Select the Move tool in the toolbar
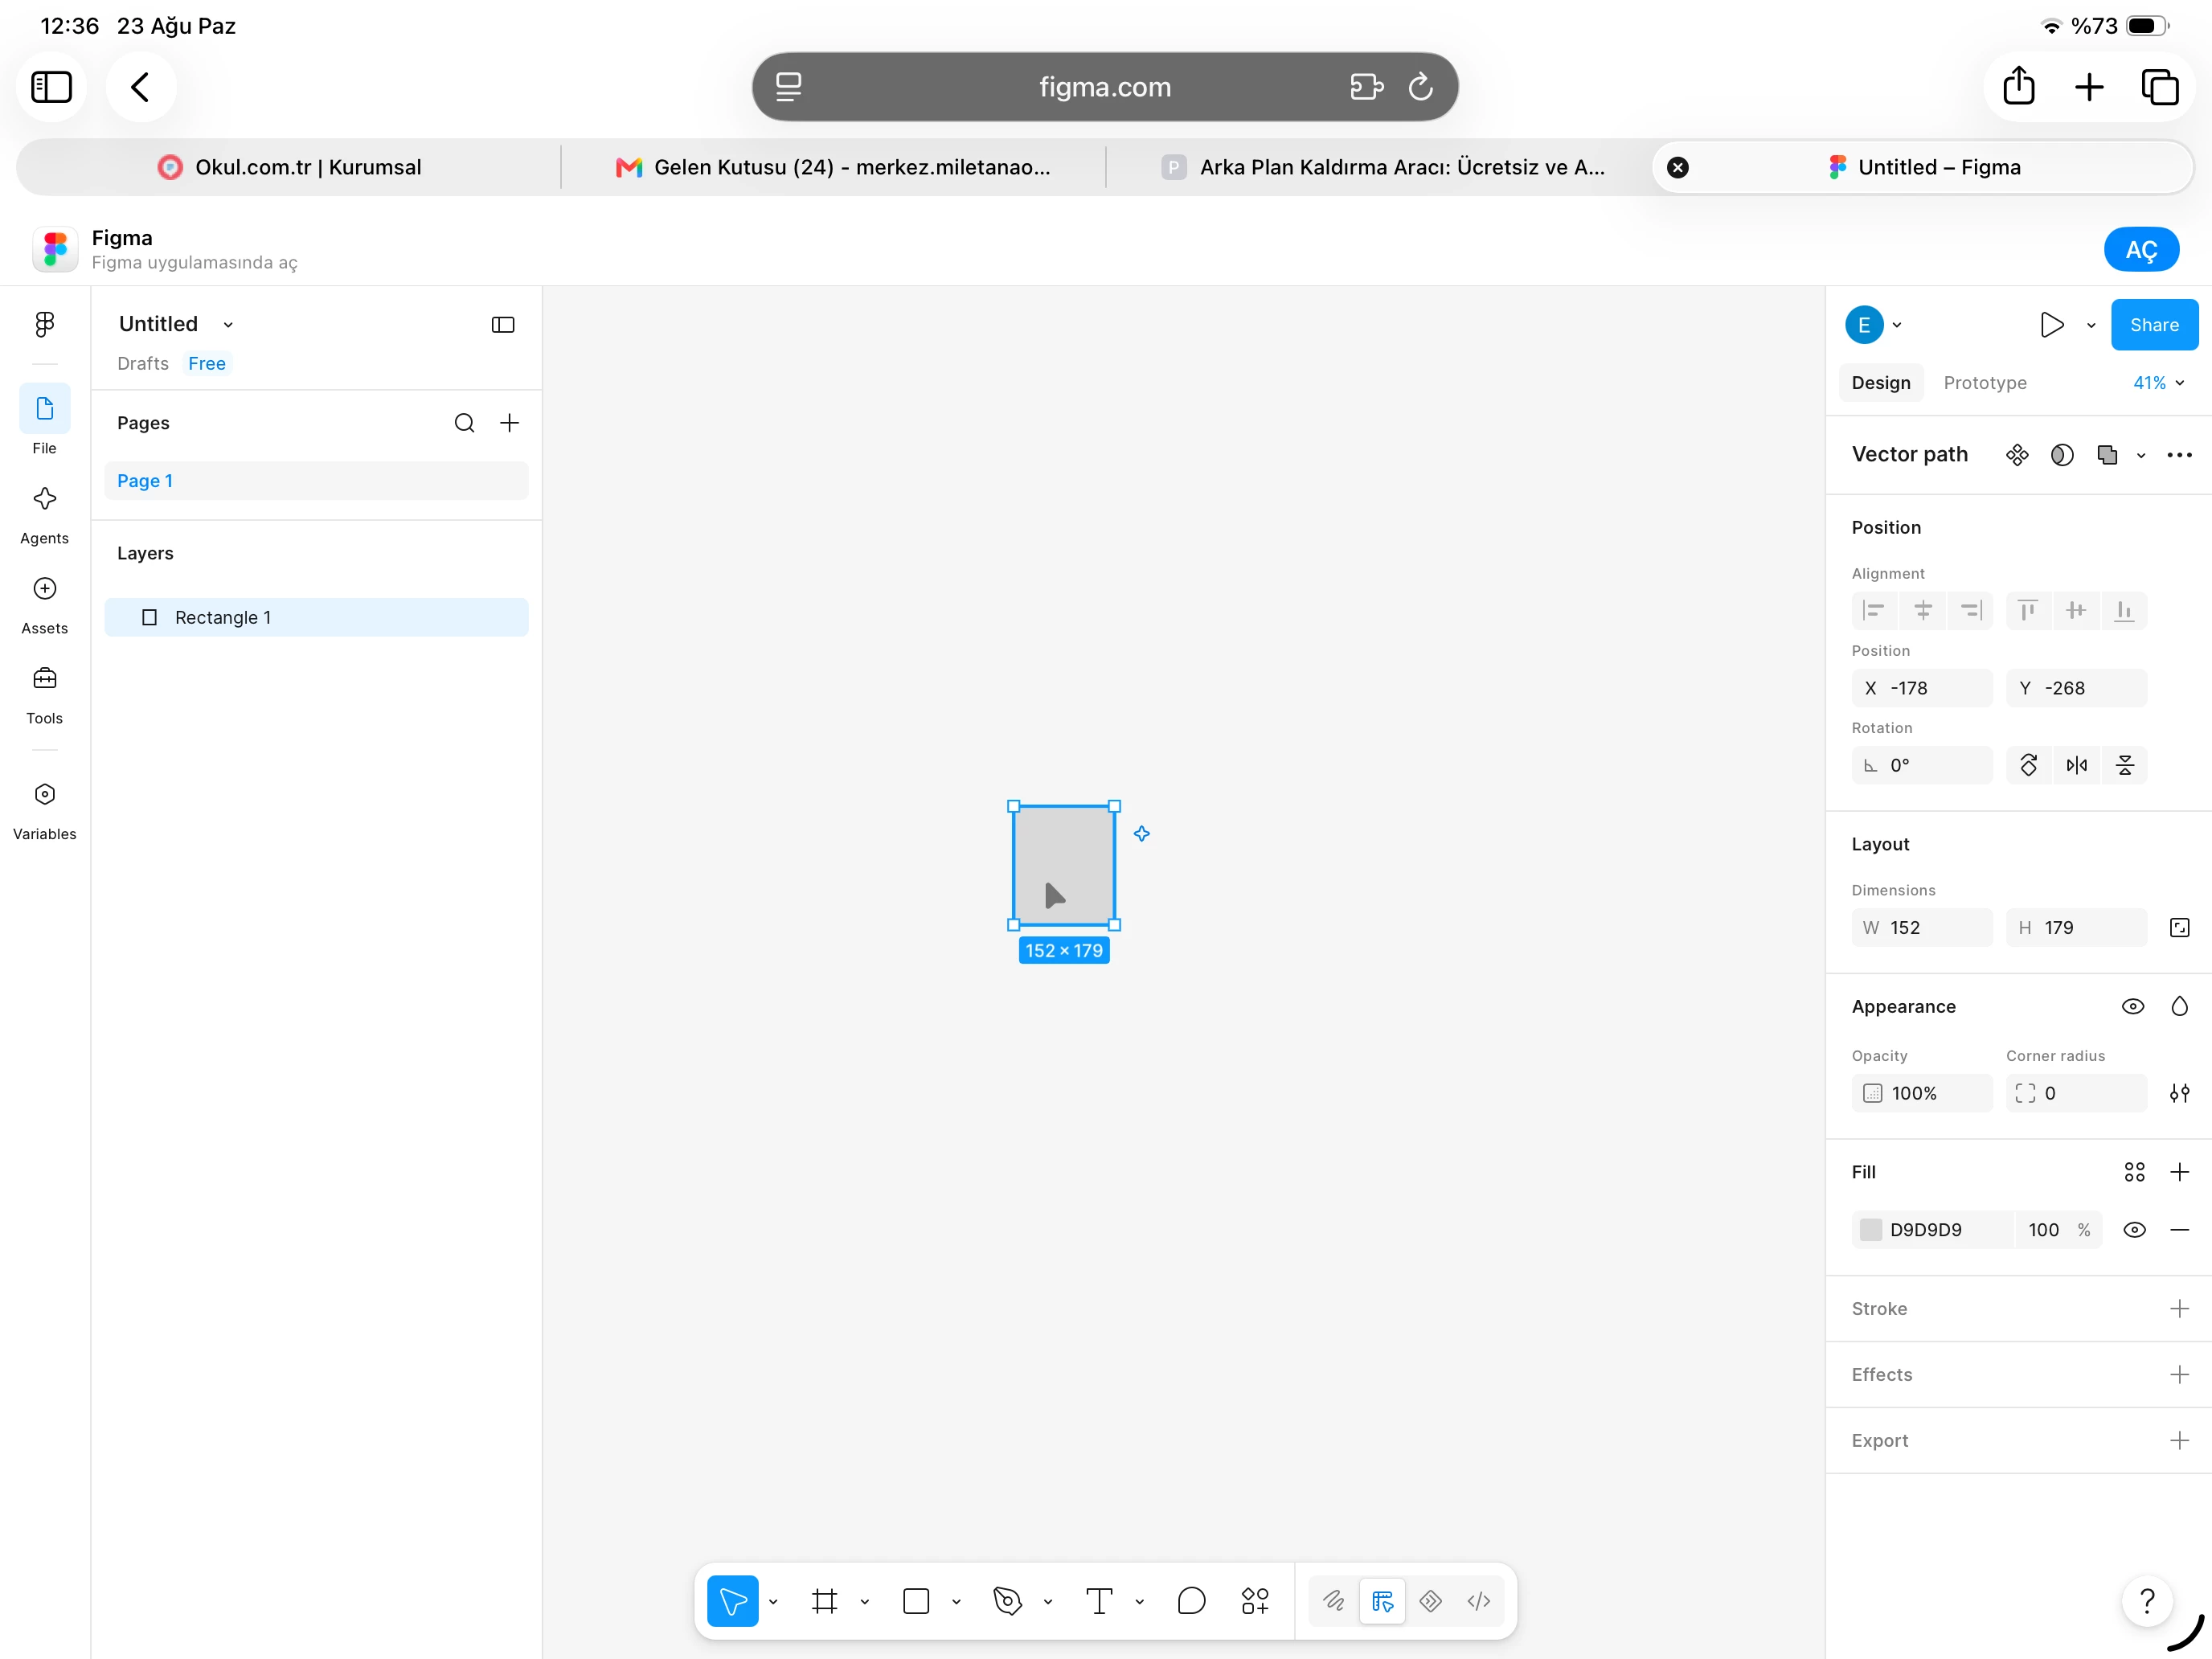Screen dimensions: 2212x1659 (x=732, y=1601)
